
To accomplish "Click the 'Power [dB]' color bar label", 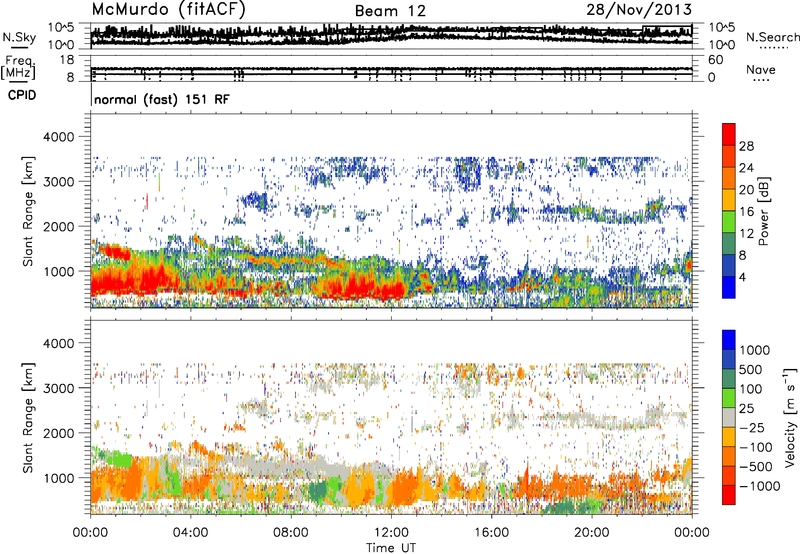I will point(764,211).
